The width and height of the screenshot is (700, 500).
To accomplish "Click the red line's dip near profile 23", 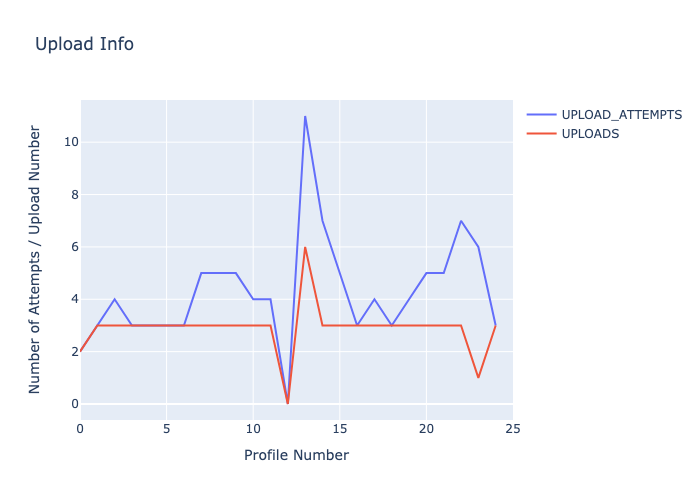I will pos(478,377).
